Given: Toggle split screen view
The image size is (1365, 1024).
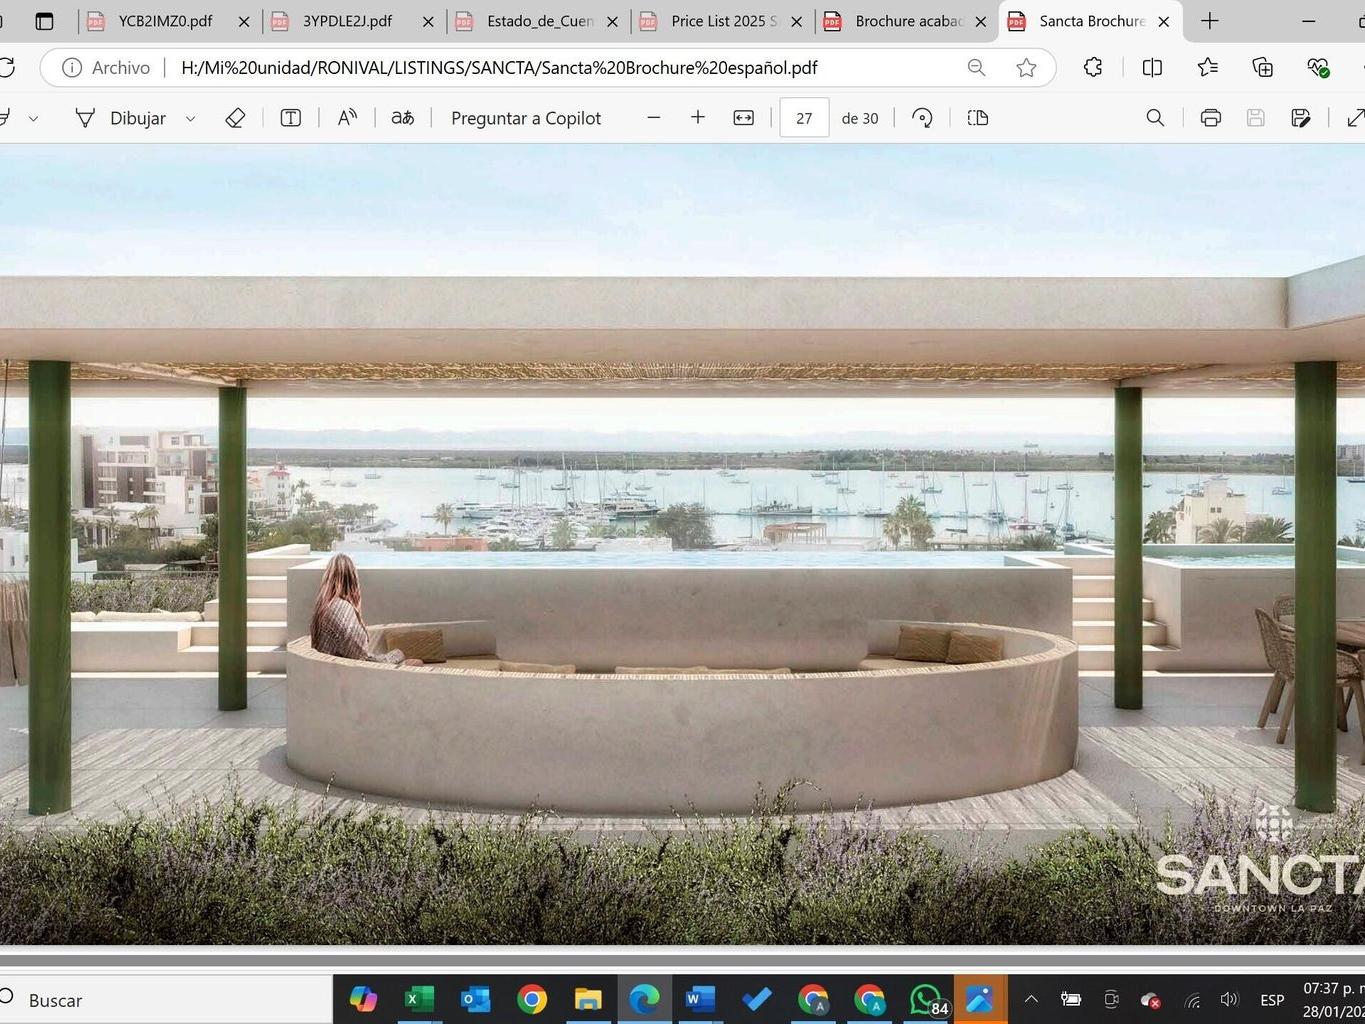Looking at the screenshot, I should [1152, 68].
